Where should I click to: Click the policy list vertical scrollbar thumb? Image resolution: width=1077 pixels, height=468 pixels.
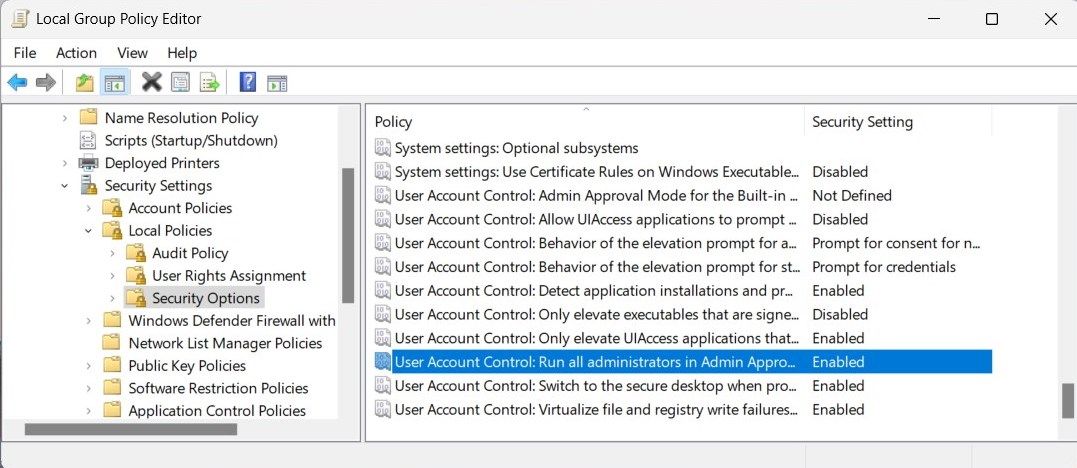point(1067,400)
